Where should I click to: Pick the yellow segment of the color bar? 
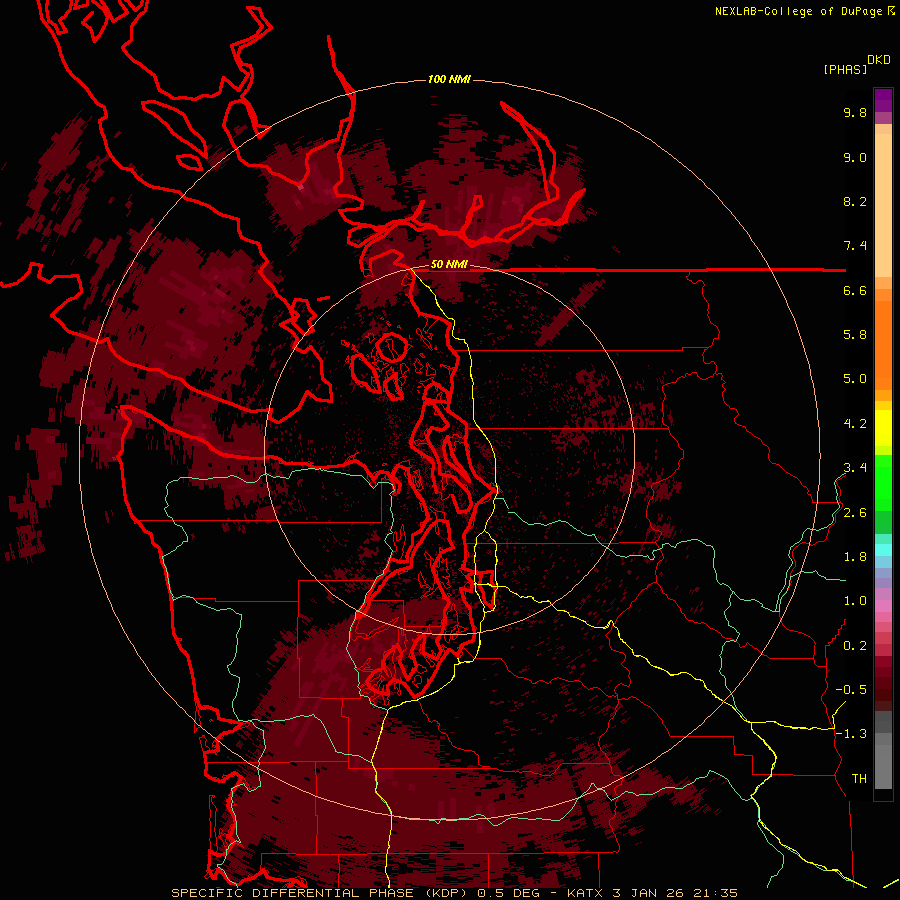click(883, 428)
